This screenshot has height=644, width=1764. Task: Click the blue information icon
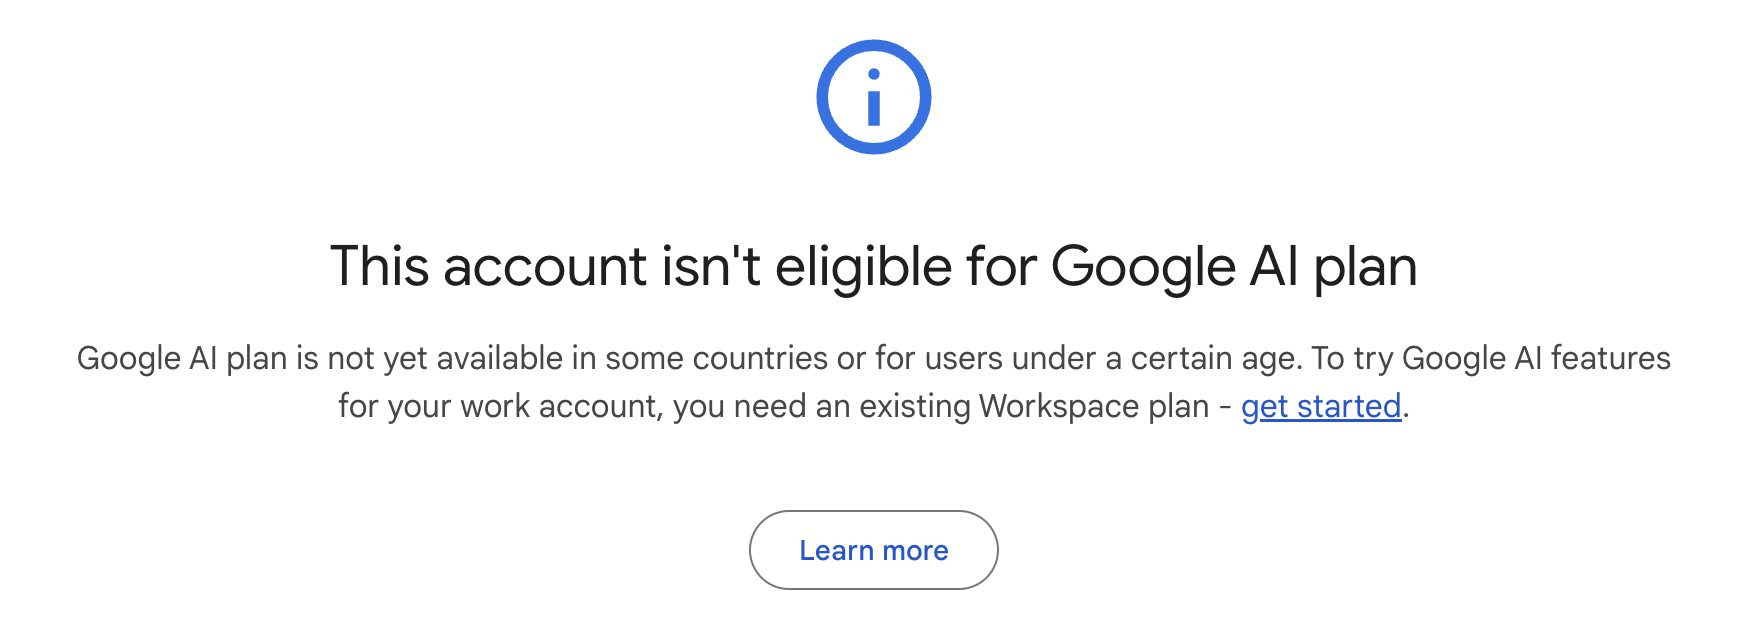(x=874, y=97)
